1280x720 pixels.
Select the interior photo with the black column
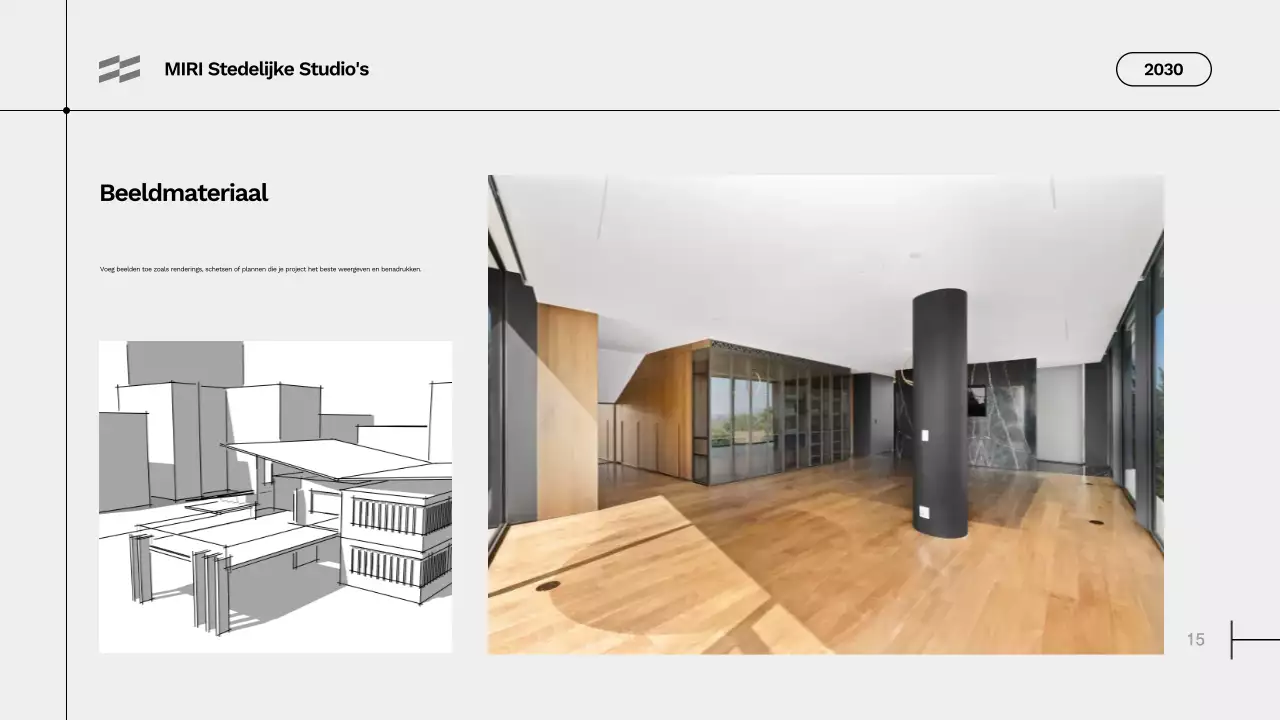[825, 415]
